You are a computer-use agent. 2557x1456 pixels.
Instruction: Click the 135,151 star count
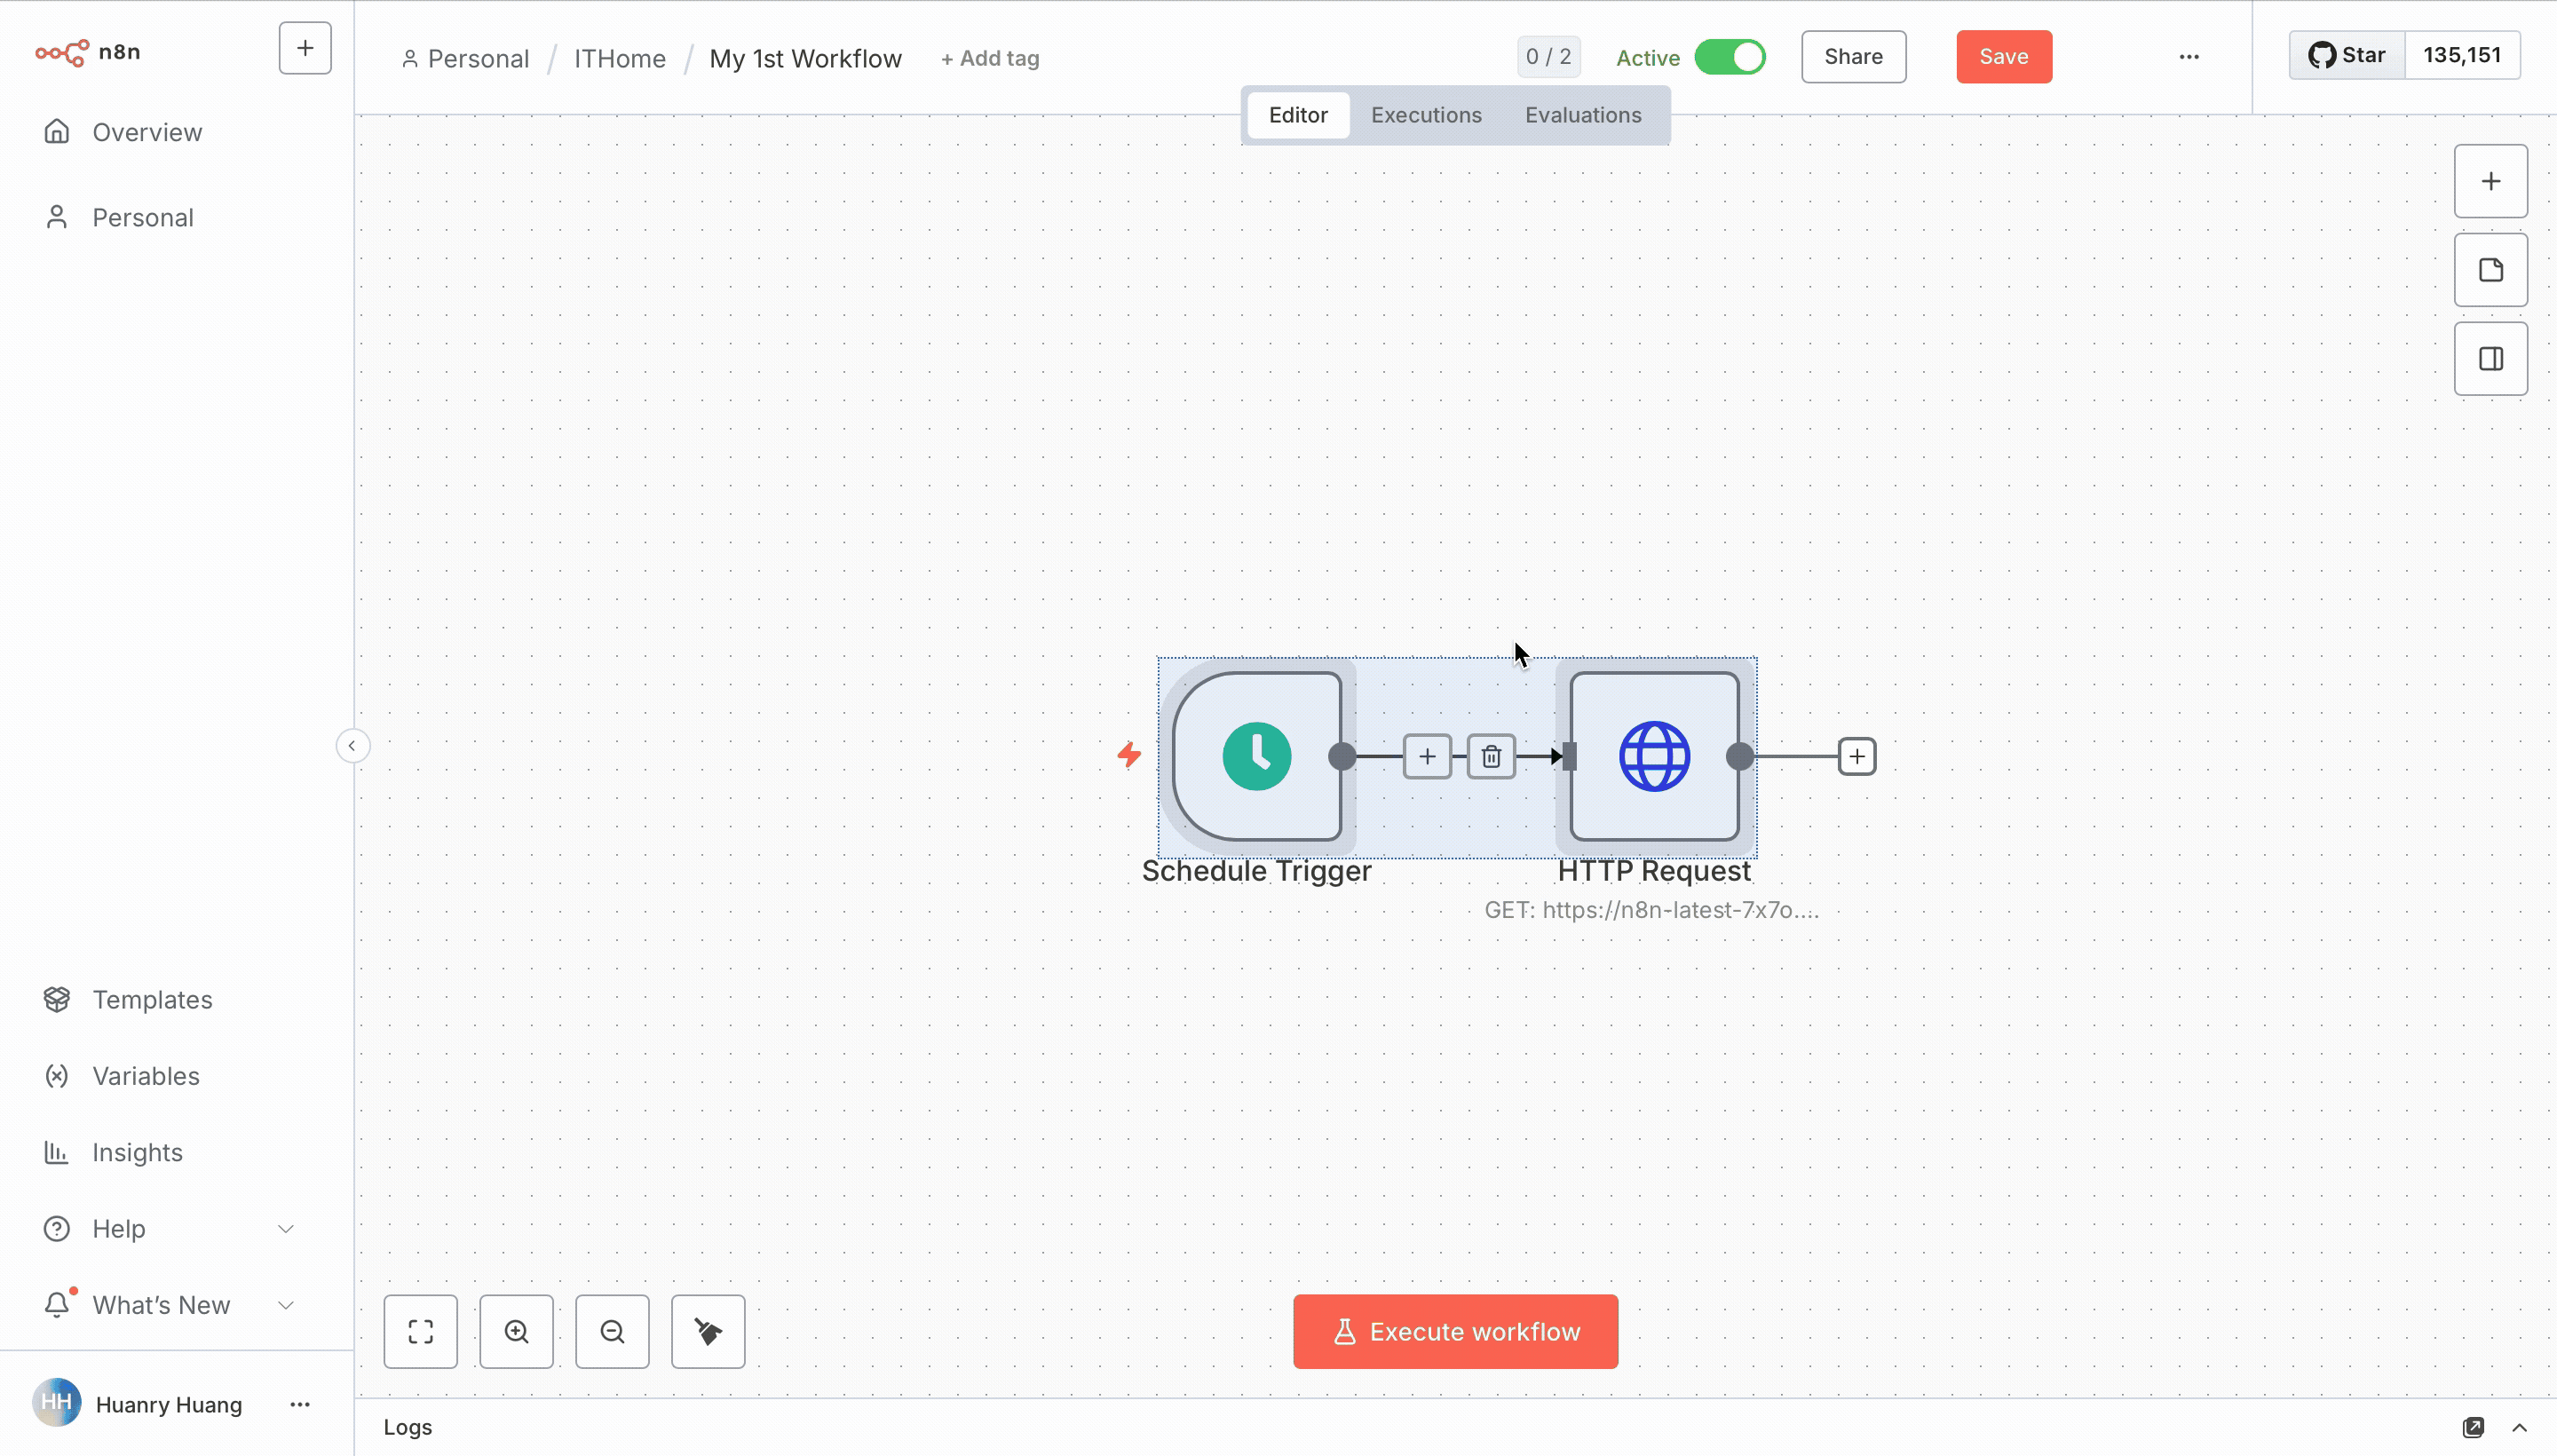click(2462, 55)
